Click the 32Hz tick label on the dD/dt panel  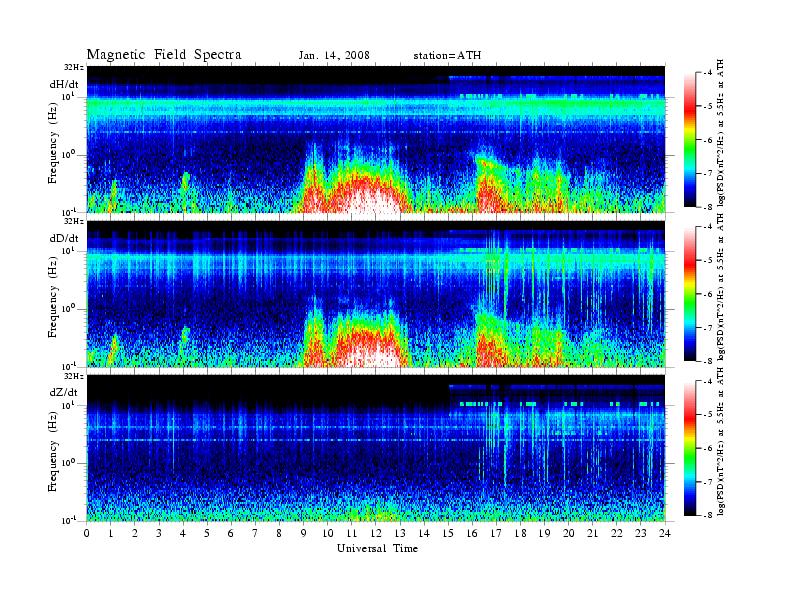coord(74,221)
